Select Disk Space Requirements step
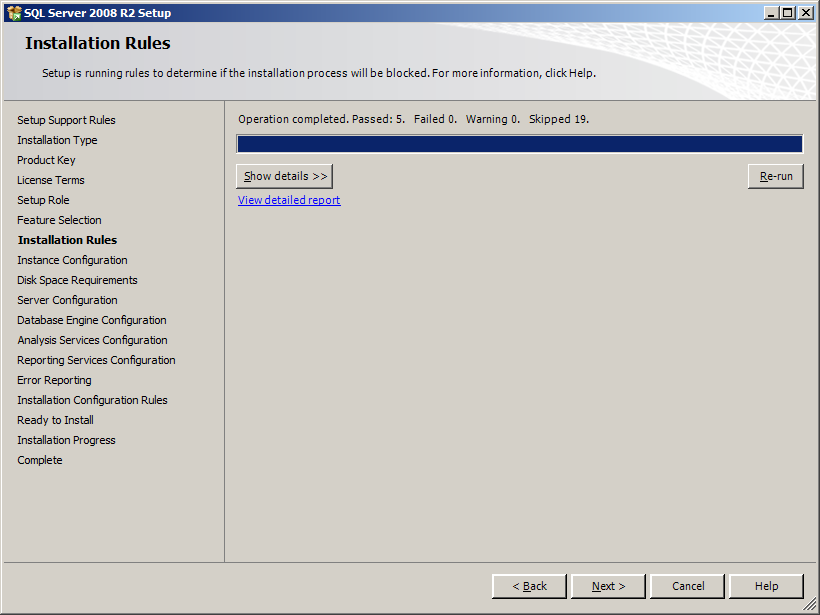 tap(77, 280)
